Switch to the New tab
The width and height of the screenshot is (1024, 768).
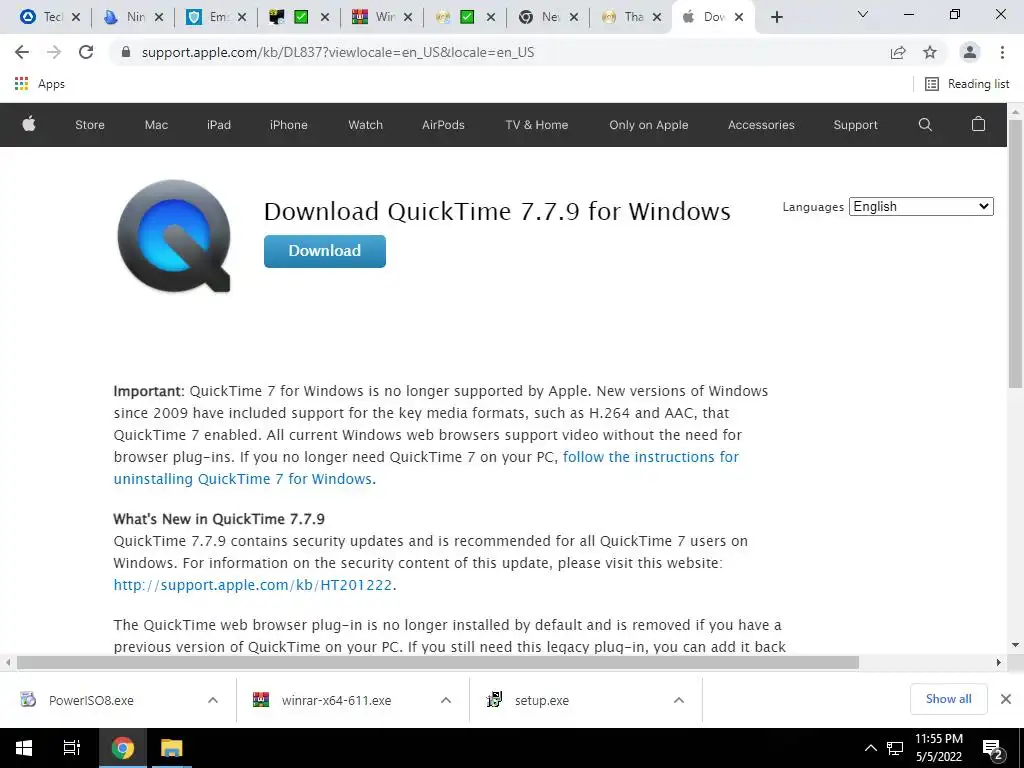pos(549,17)
